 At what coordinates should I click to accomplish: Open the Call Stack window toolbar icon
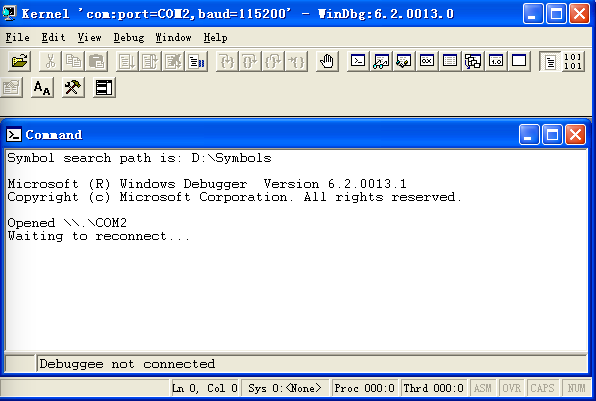[473, 61]
